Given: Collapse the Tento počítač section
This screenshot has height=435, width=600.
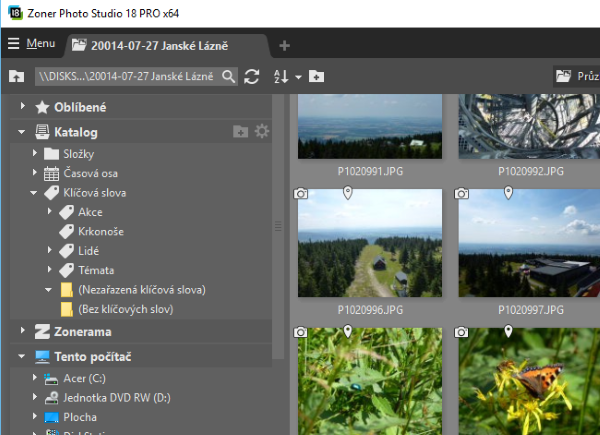Looking at the screenshot, I should tap(21, 357).
